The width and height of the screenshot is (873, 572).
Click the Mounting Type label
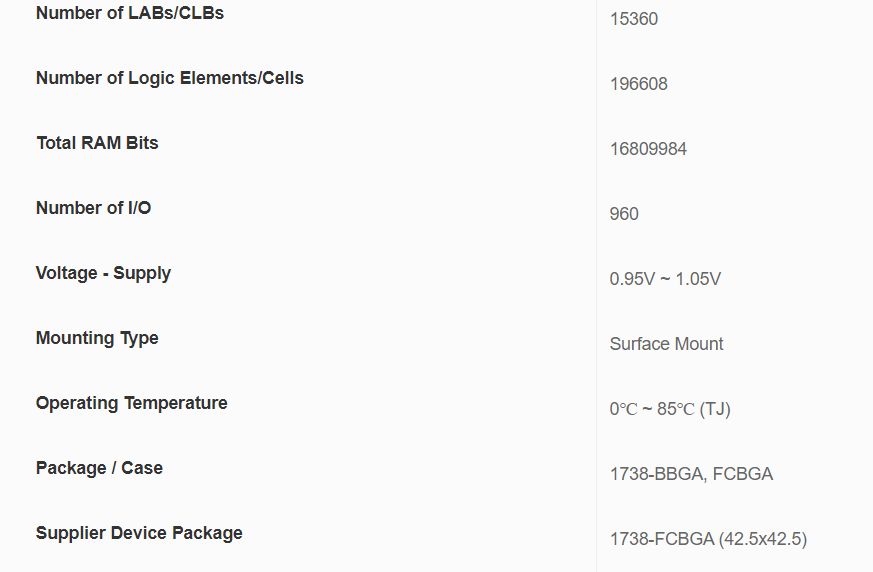coord(97,338)
